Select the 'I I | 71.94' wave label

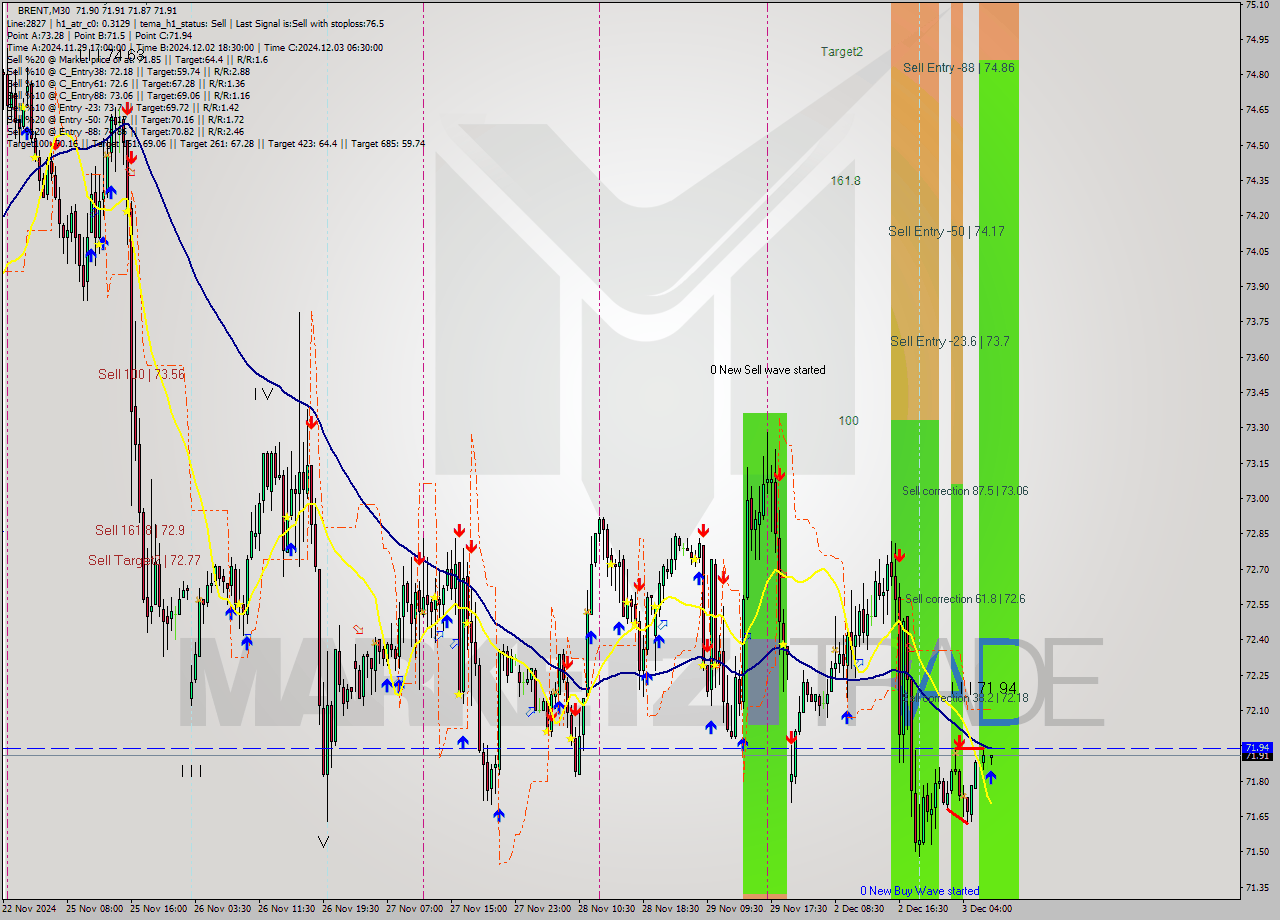[986, 688]
